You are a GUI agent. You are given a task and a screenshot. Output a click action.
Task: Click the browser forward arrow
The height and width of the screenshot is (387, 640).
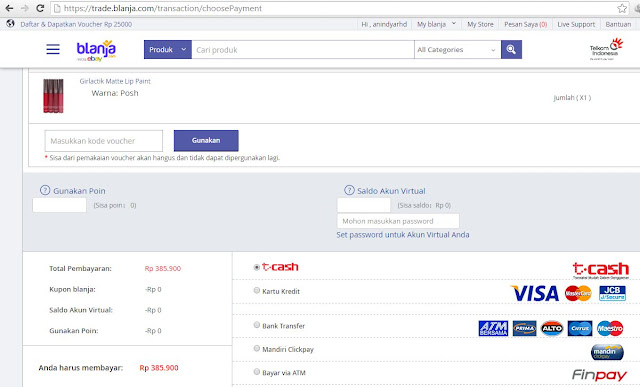(24, 8)
